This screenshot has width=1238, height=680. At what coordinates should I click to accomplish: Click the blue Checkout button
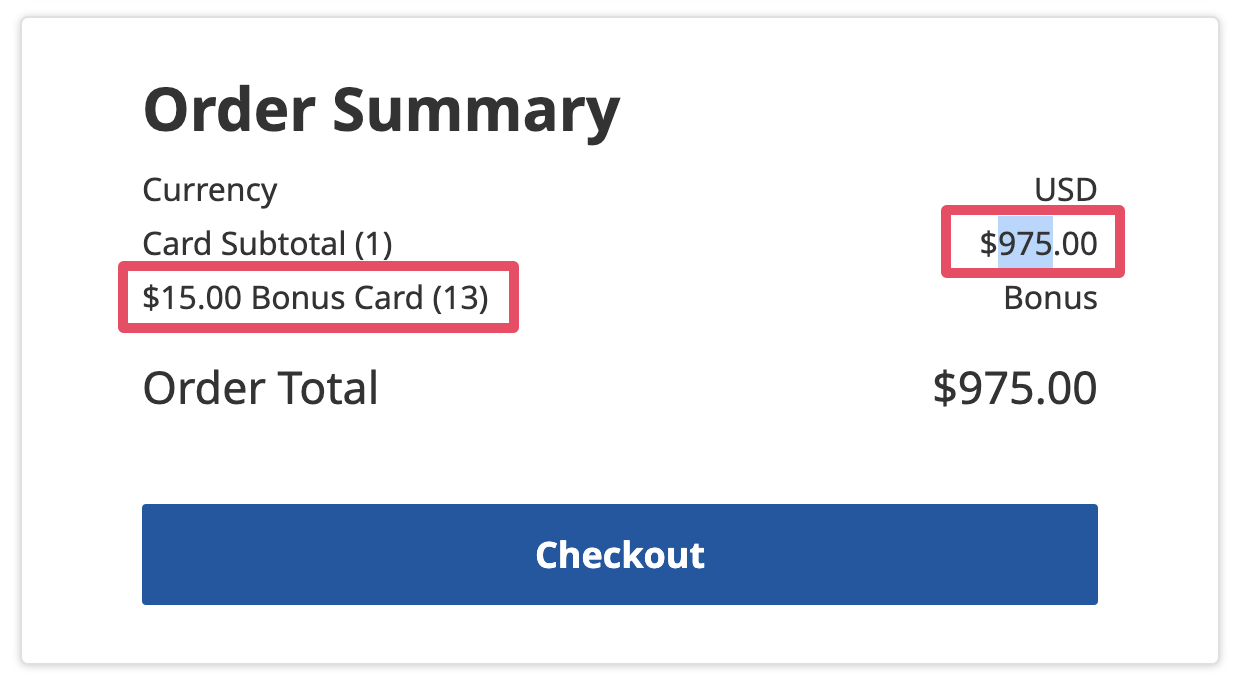pyautogui.click(x=619, y=554)
